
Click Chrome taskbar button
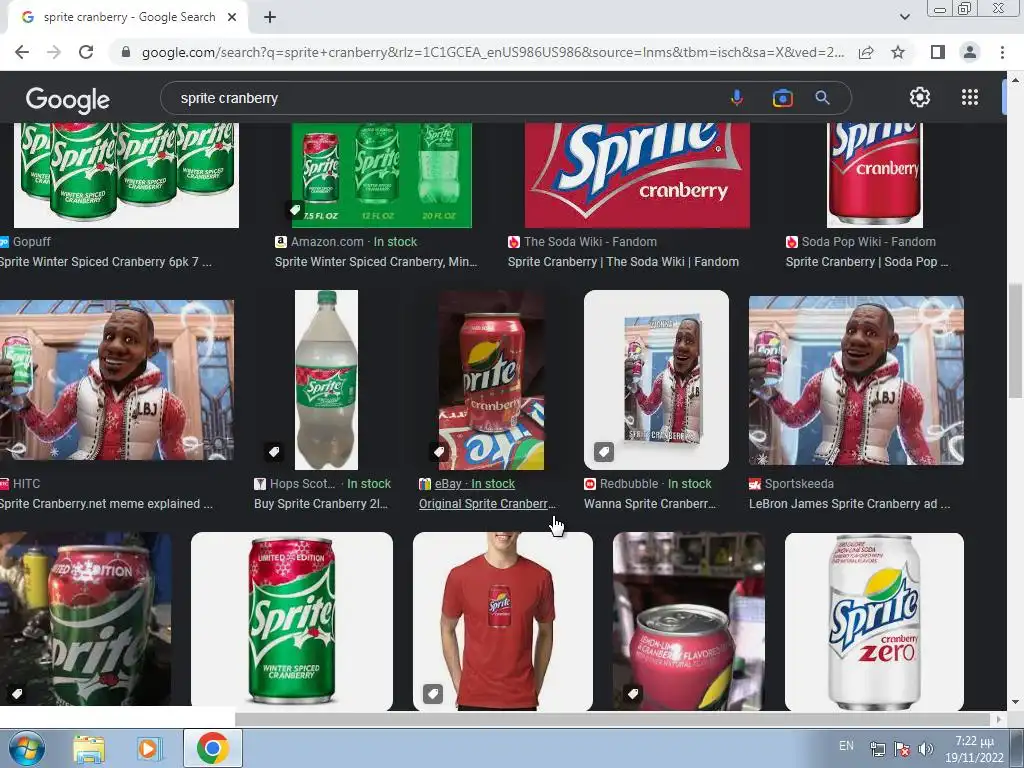tap(212, 748)
